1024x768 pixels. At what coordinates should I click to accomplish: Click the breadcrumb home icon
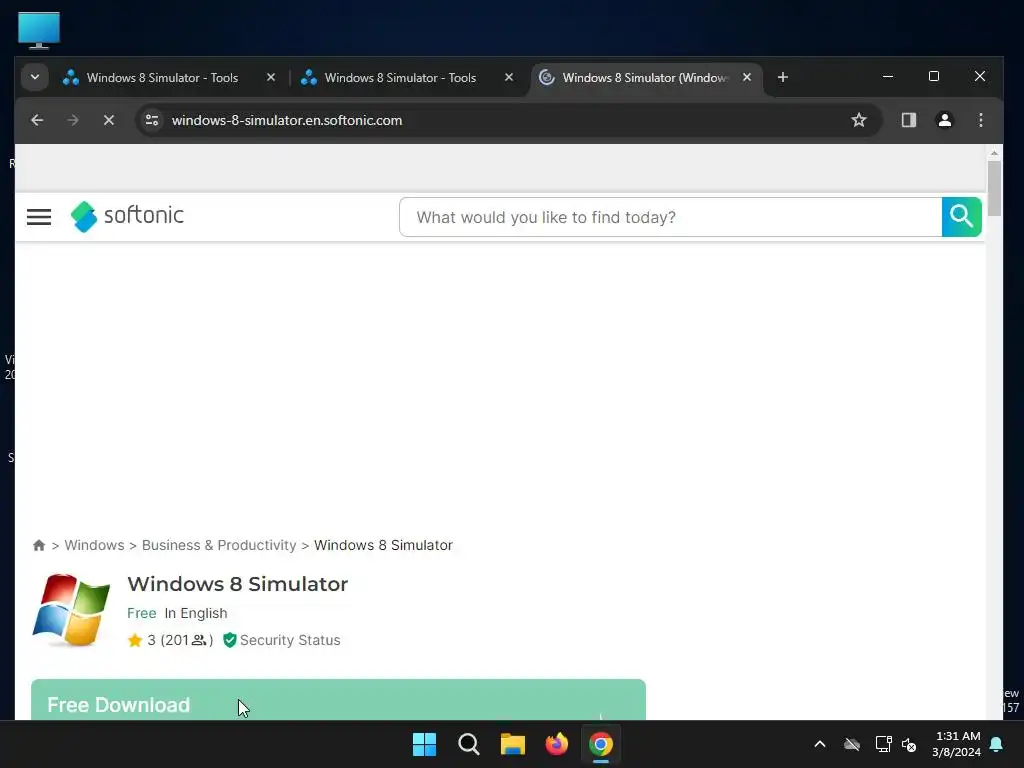[39, 545]
